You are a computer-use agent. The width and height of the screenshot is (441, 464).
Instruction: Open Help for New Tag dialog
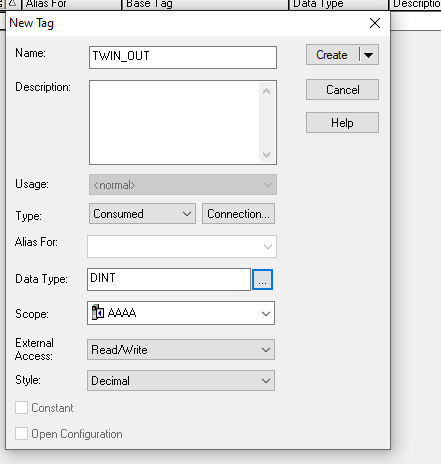342,123
